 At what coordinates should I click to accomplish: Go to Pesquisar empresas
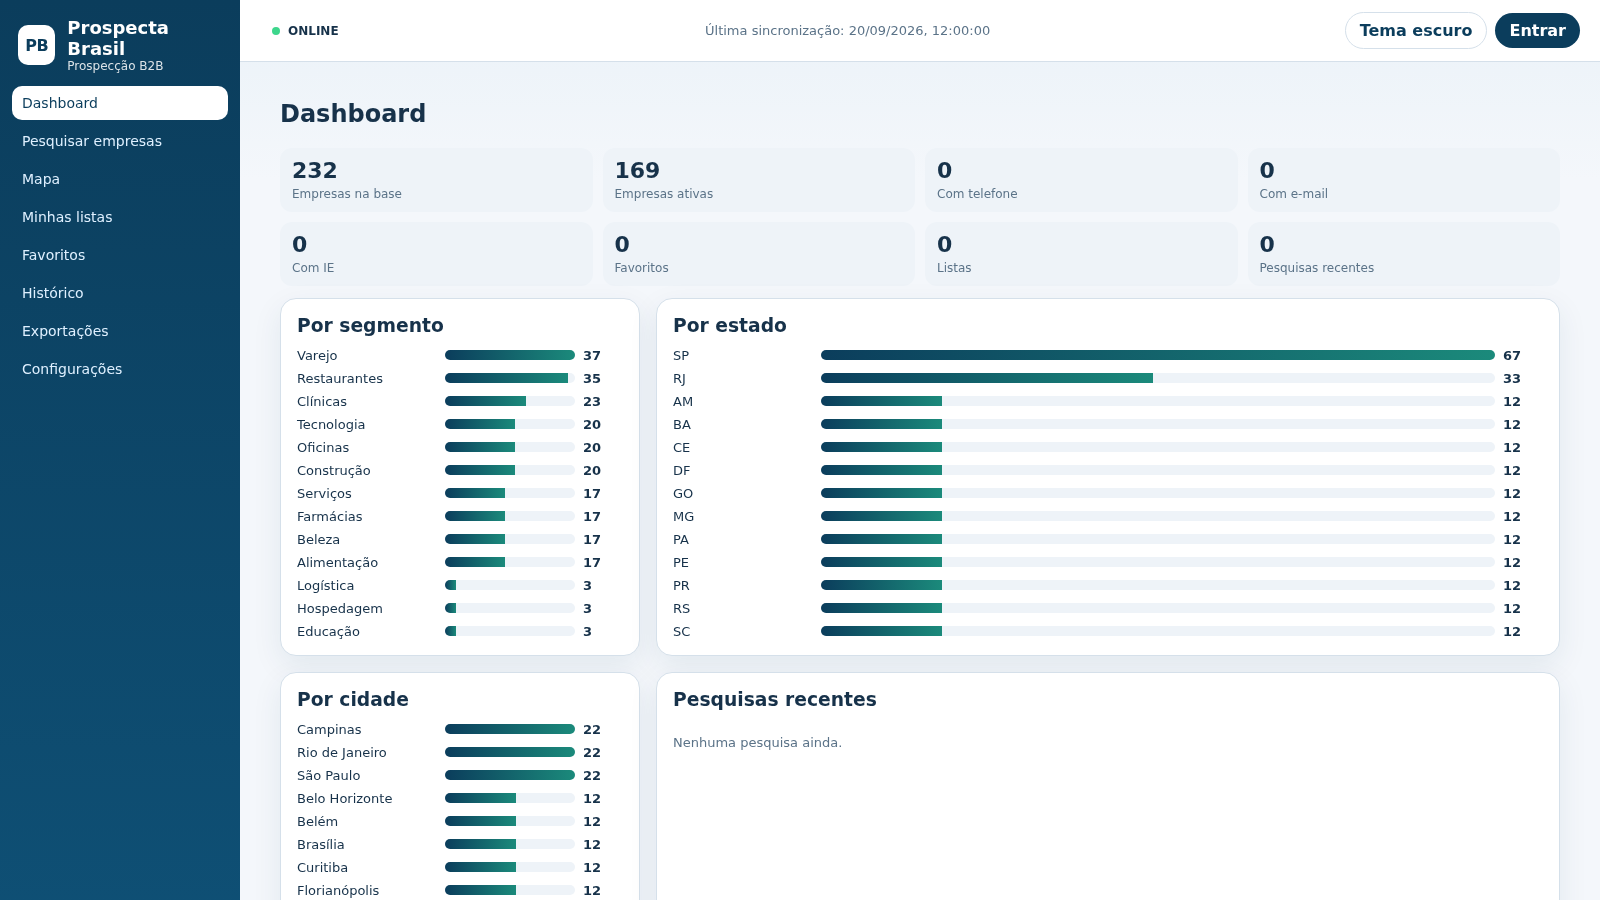pos(120,141)
